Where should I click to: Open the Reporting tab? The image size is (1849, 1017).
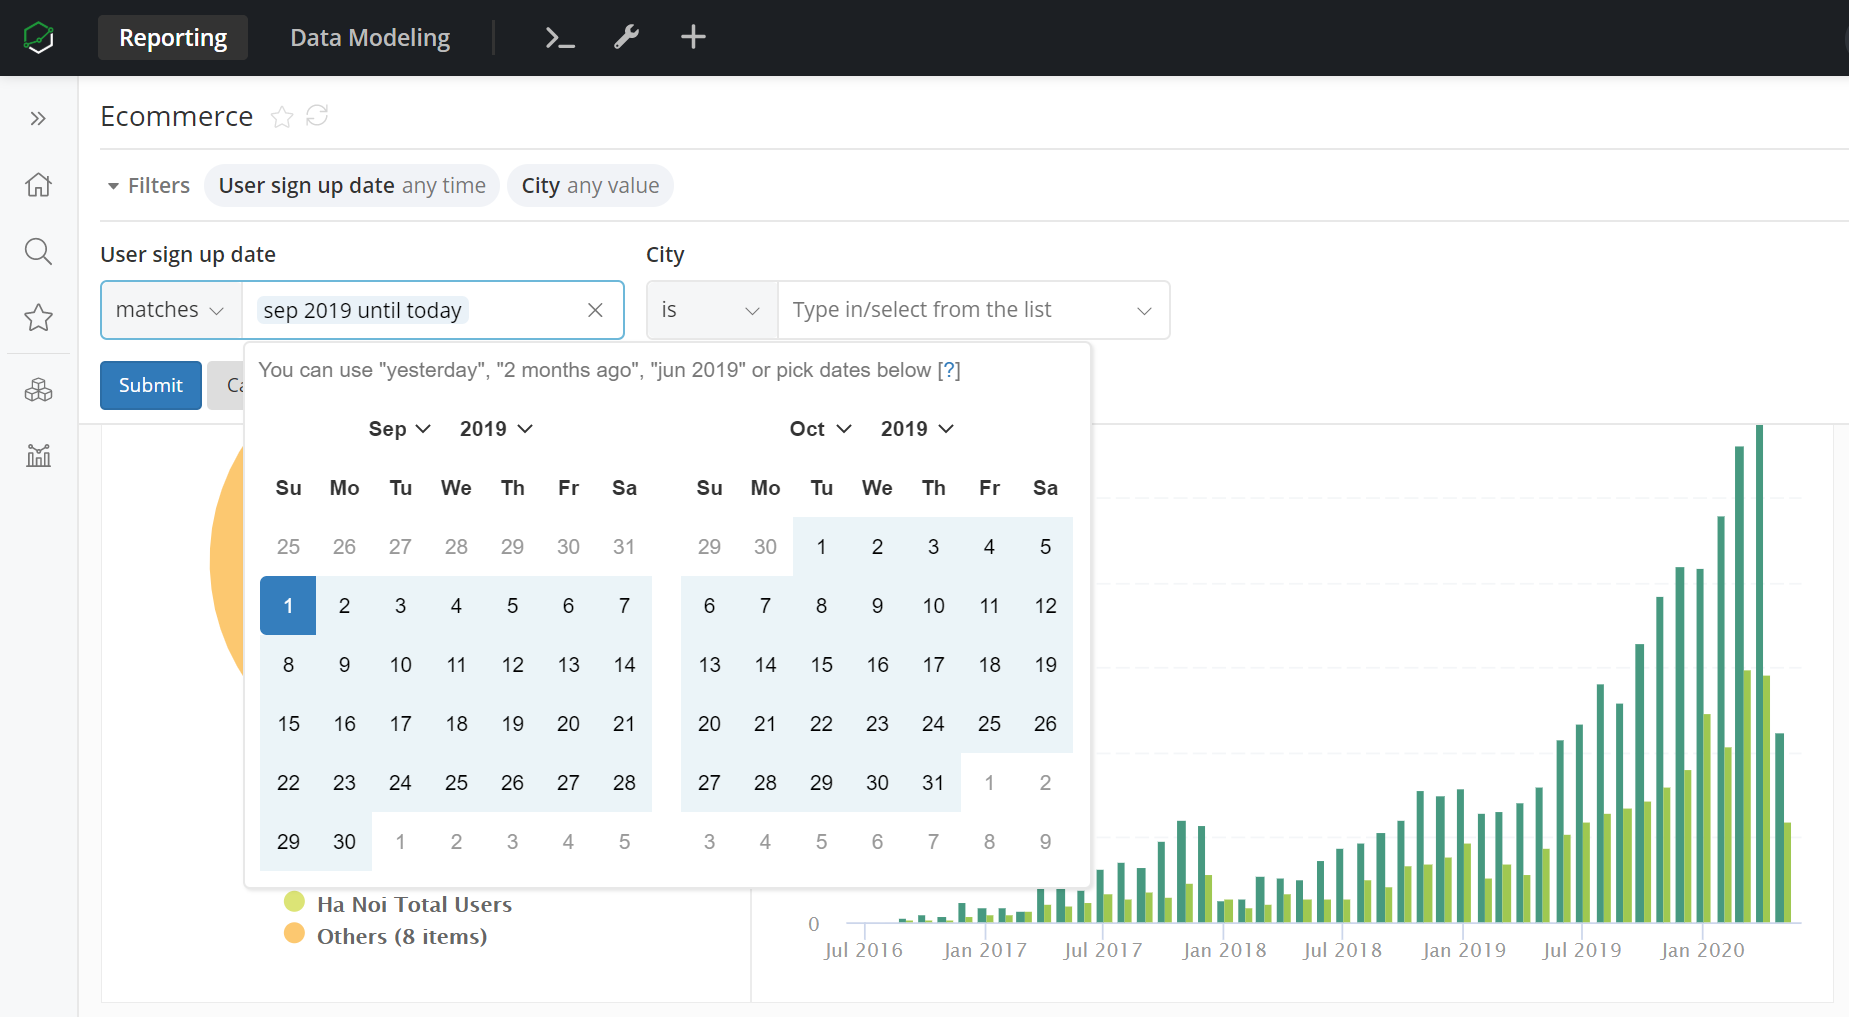[x=173, y=38]
